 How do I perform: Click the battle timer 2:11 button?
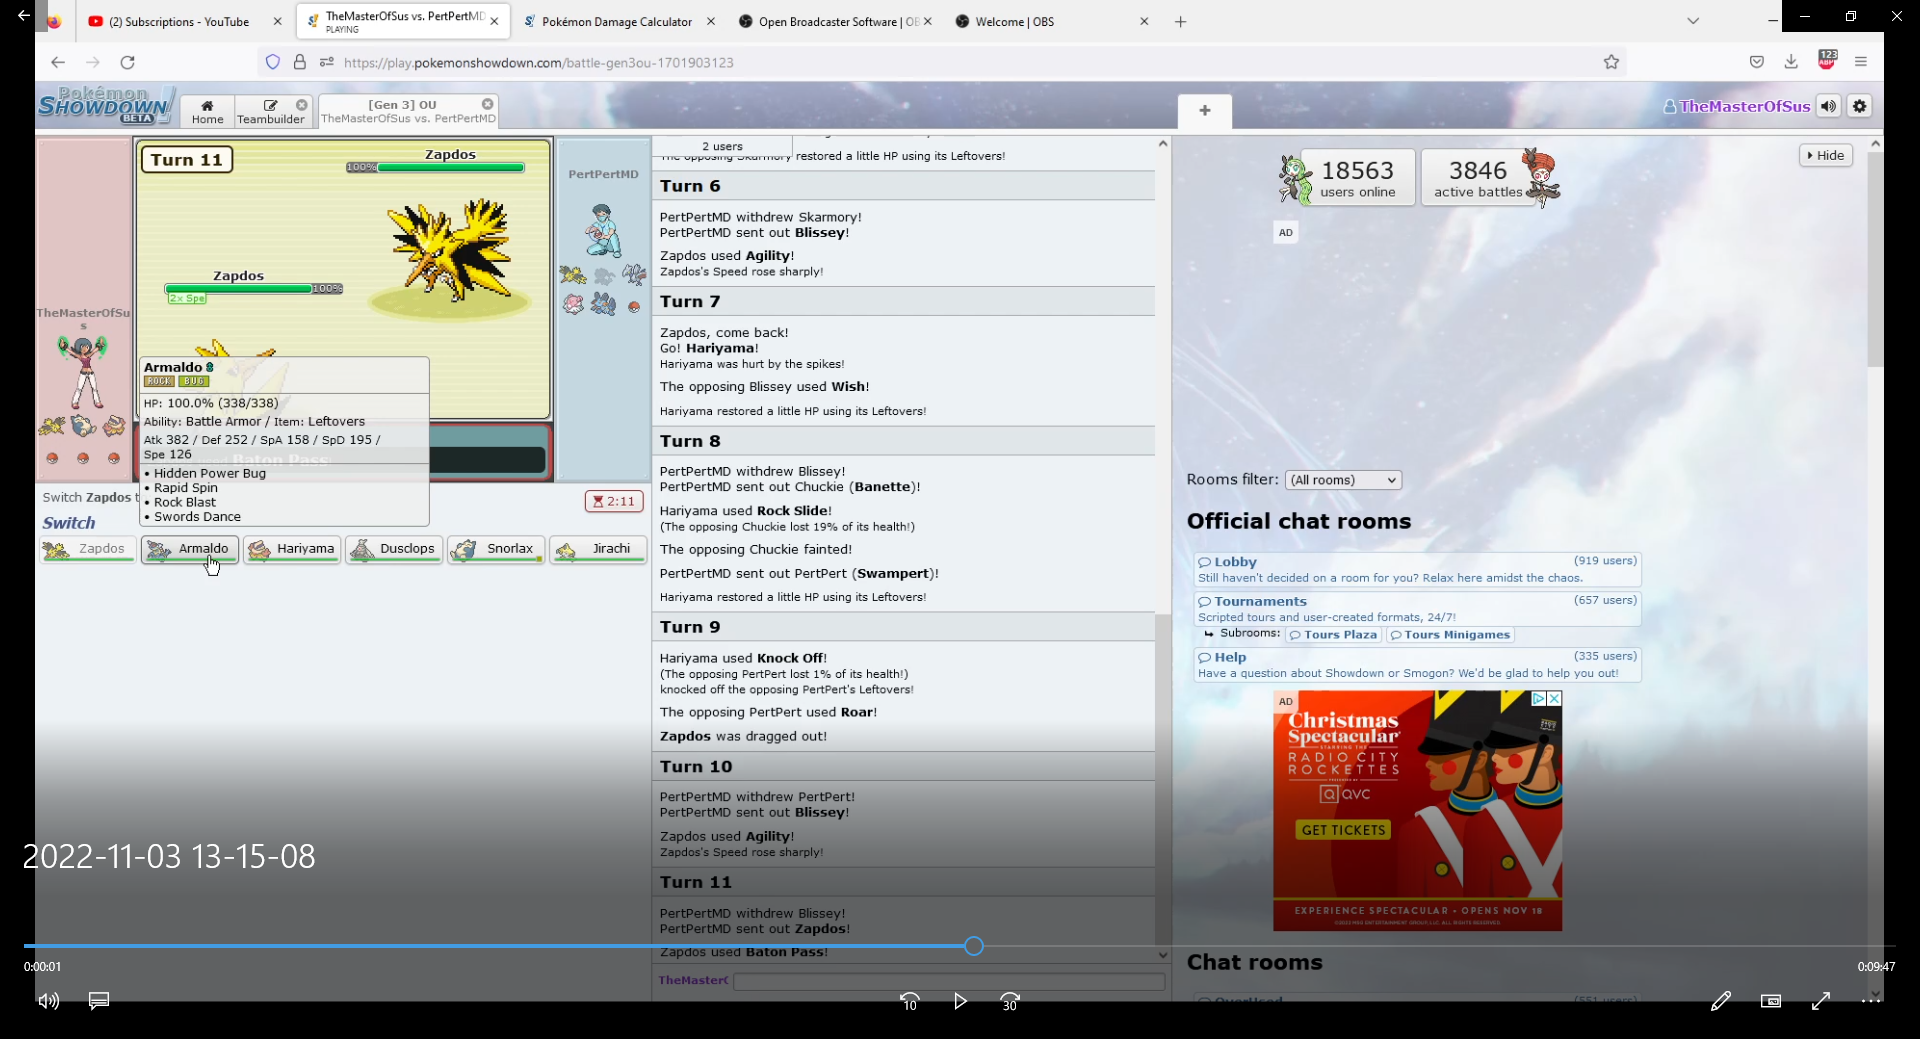coord(613,501)
